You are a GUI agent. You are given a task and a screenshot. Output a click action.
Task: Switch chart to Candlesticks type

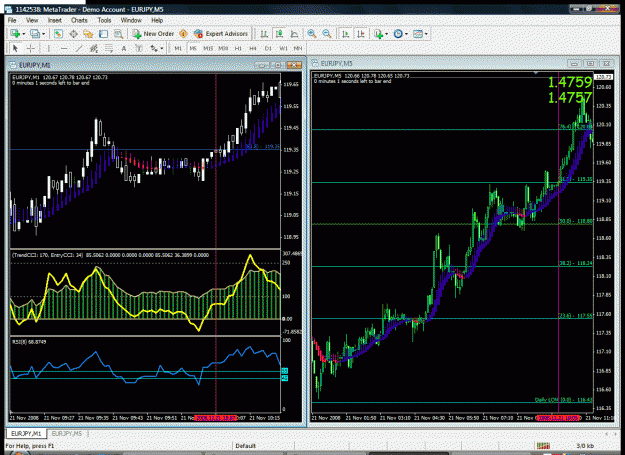pyautogui.click(x=279, y=34)
